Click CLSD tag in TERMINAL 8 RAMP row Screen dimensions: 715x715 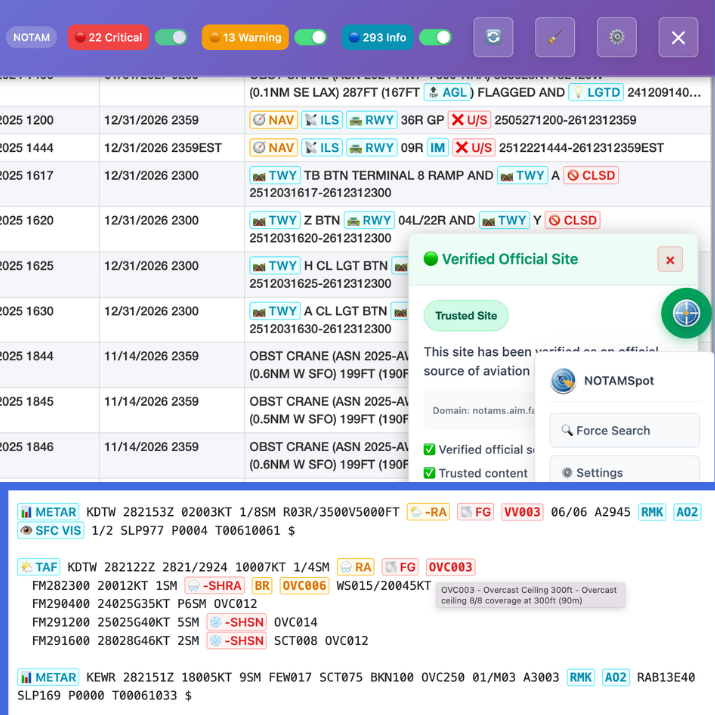[591, 176]
